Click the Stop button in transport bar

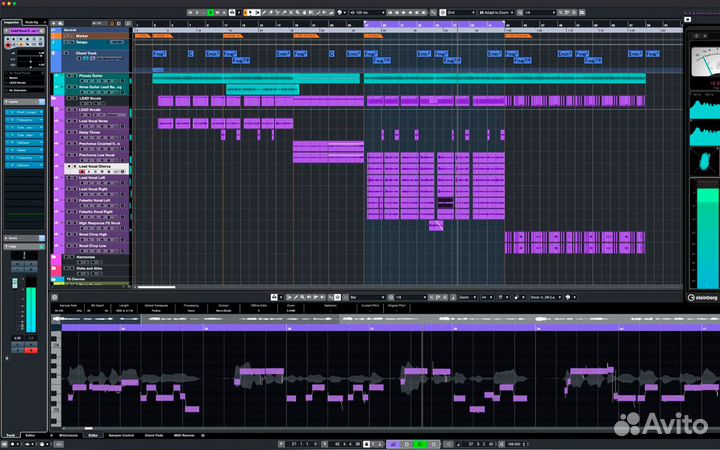pyautogui.click(x=407, y=444)
